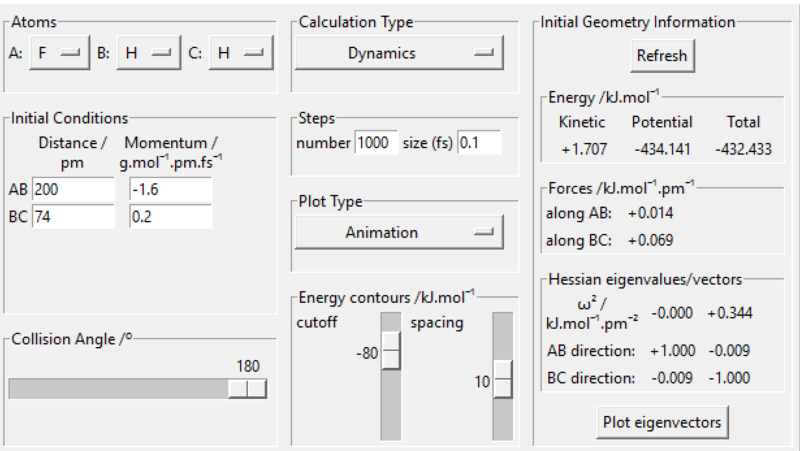Click the steps number input field
The image size is (800, 451).
(376, 143)
